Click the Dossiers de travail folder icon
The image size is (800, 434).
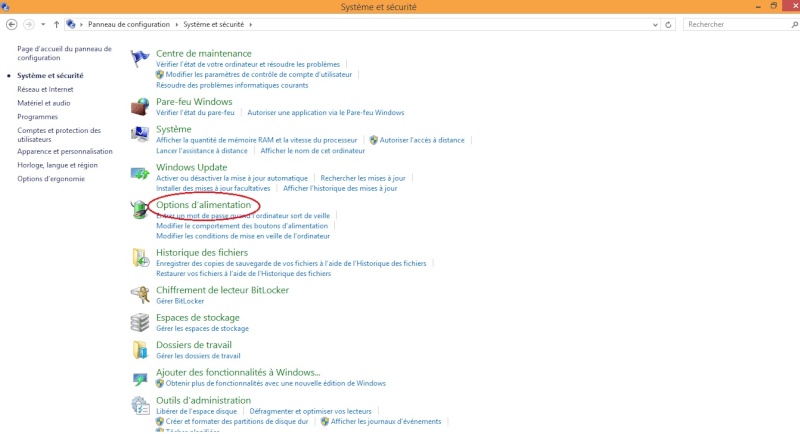point(140,350)
